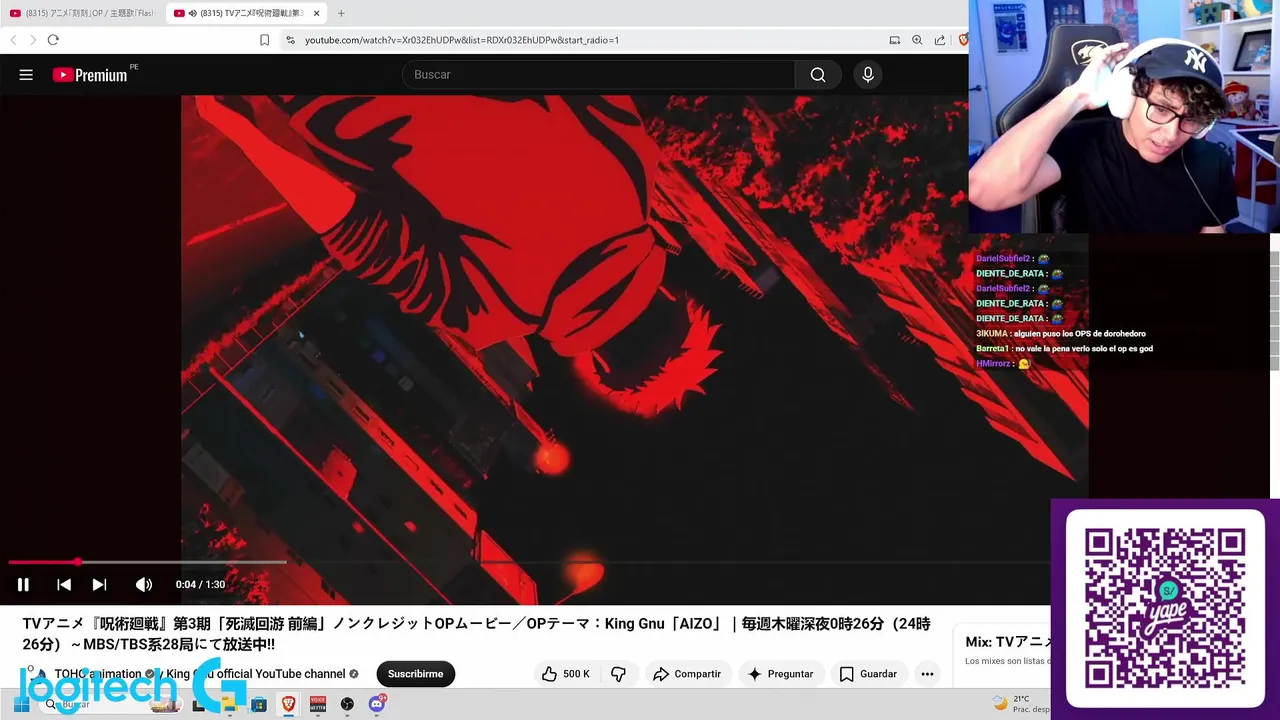Go to YouTube Premium home logo

click(x=91, y=75)
